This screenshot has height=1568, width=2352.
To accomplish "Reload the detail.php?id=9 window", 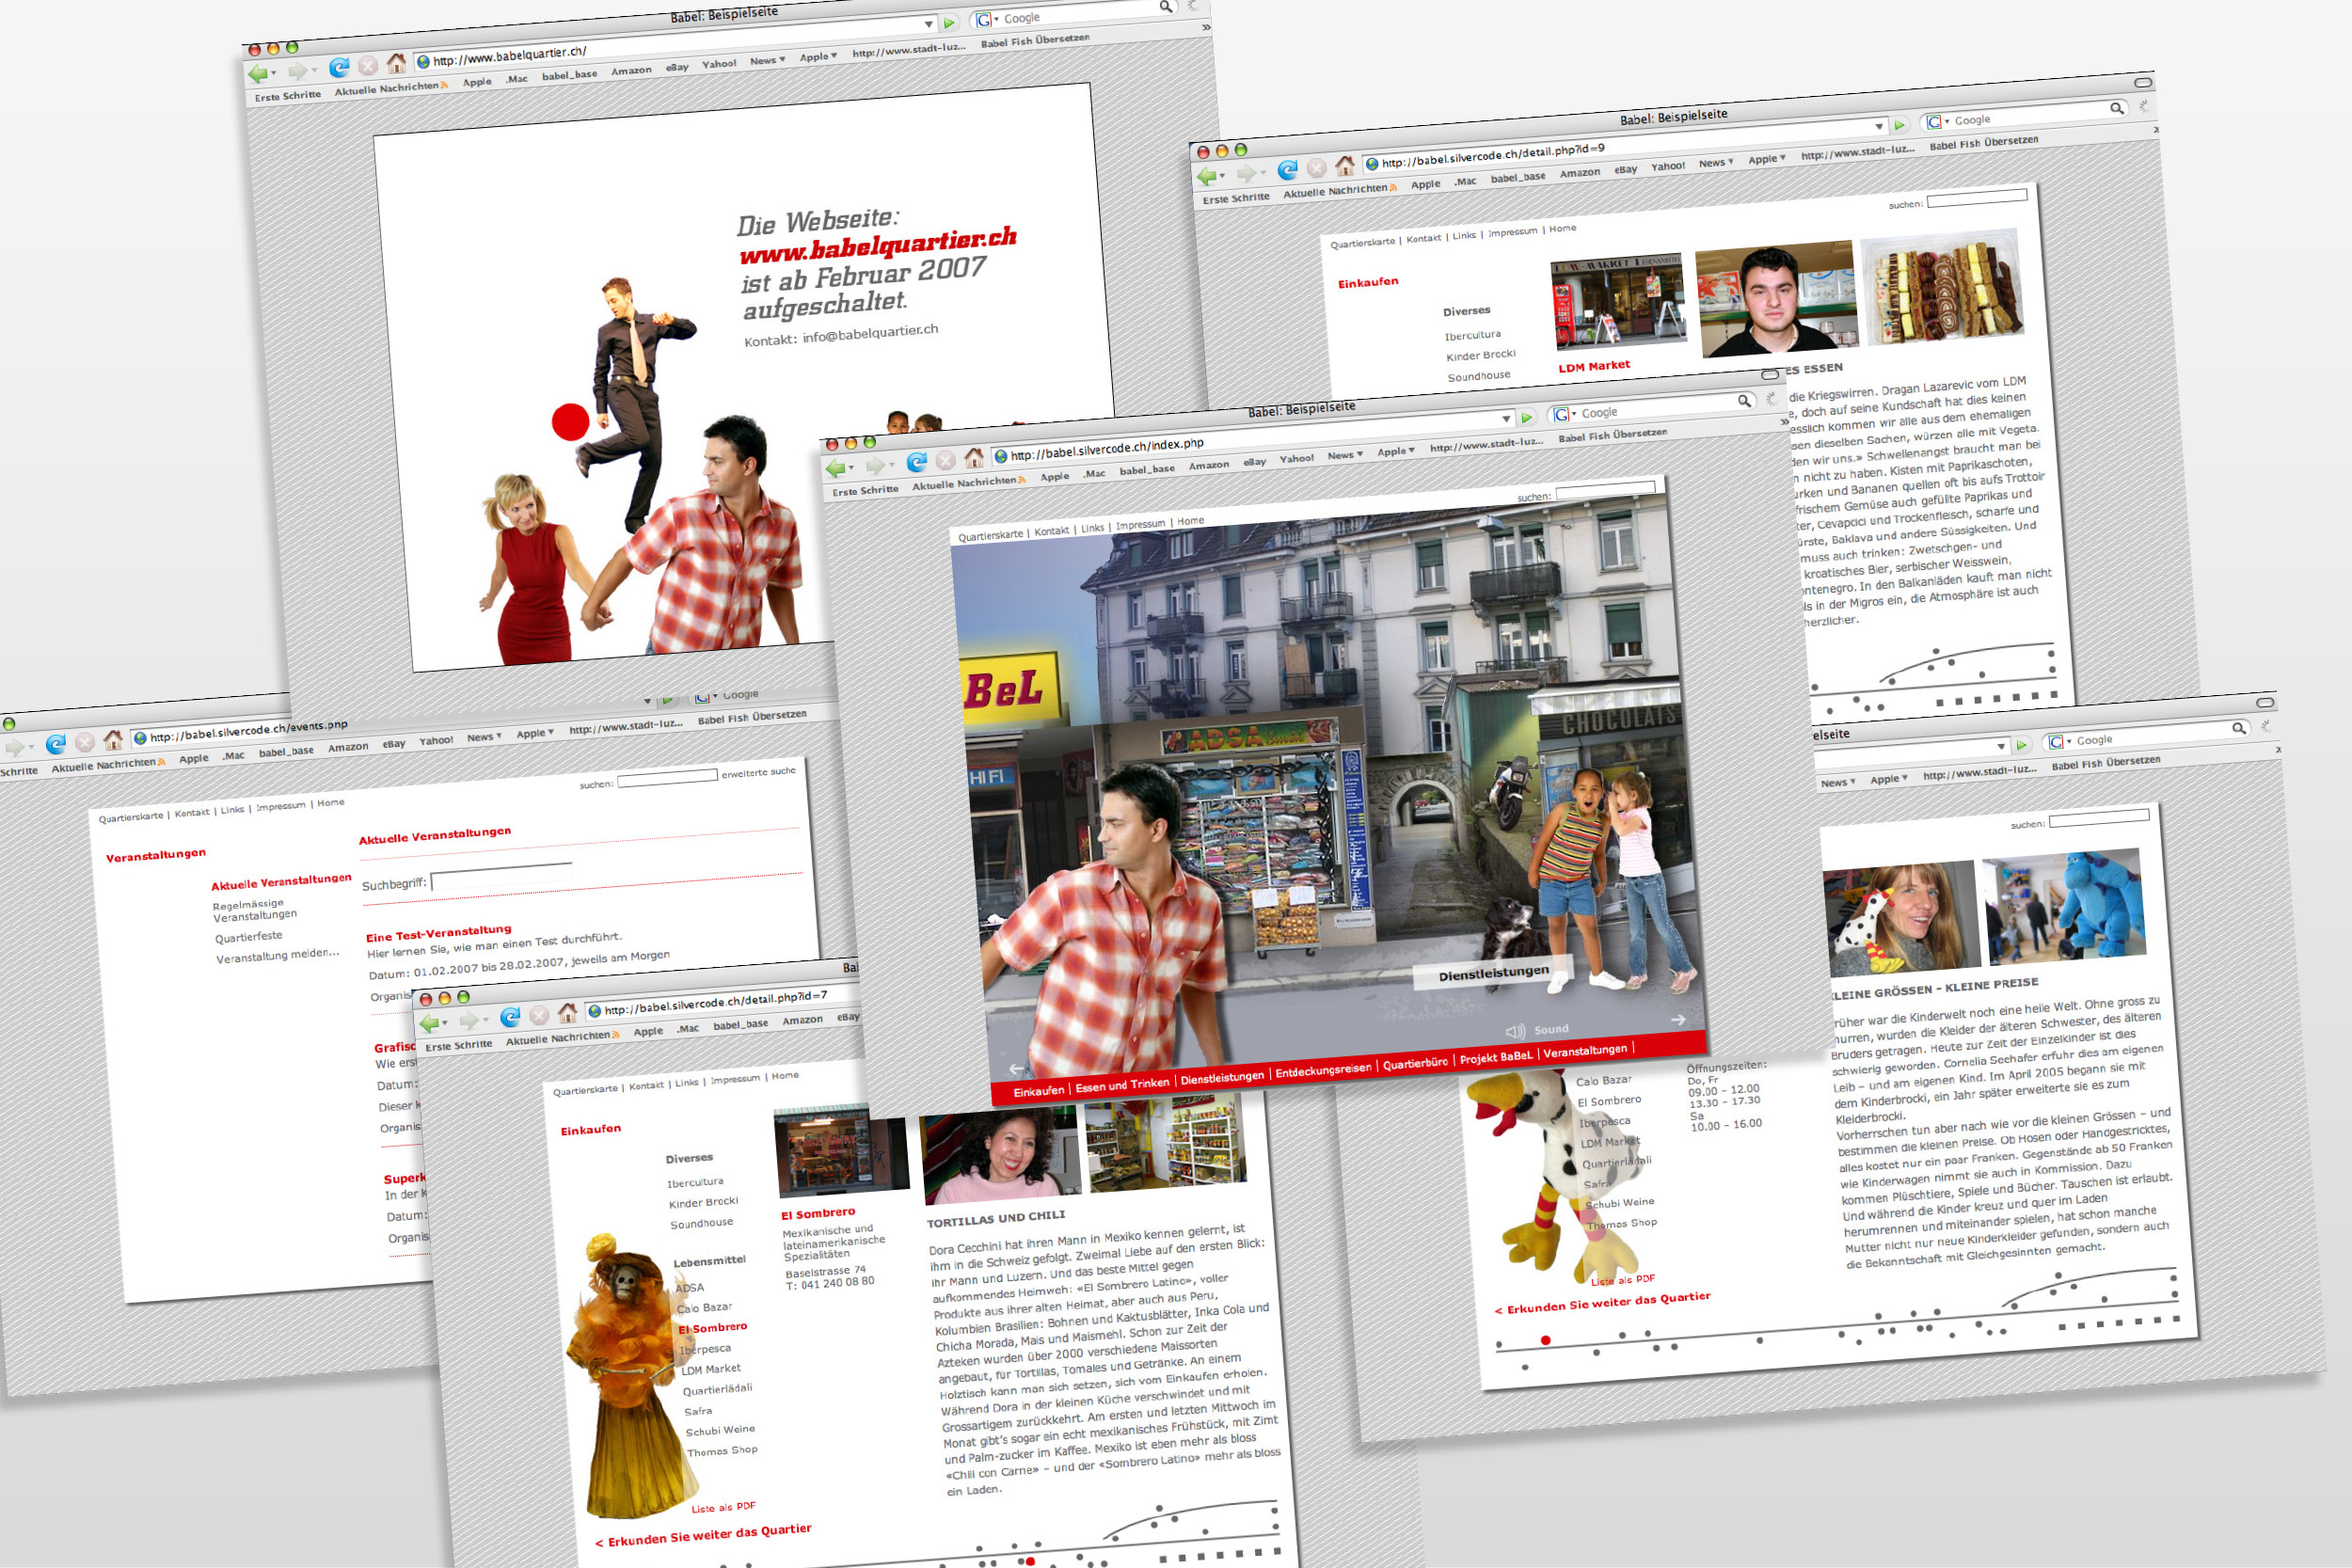I will tap(1288, 170).
